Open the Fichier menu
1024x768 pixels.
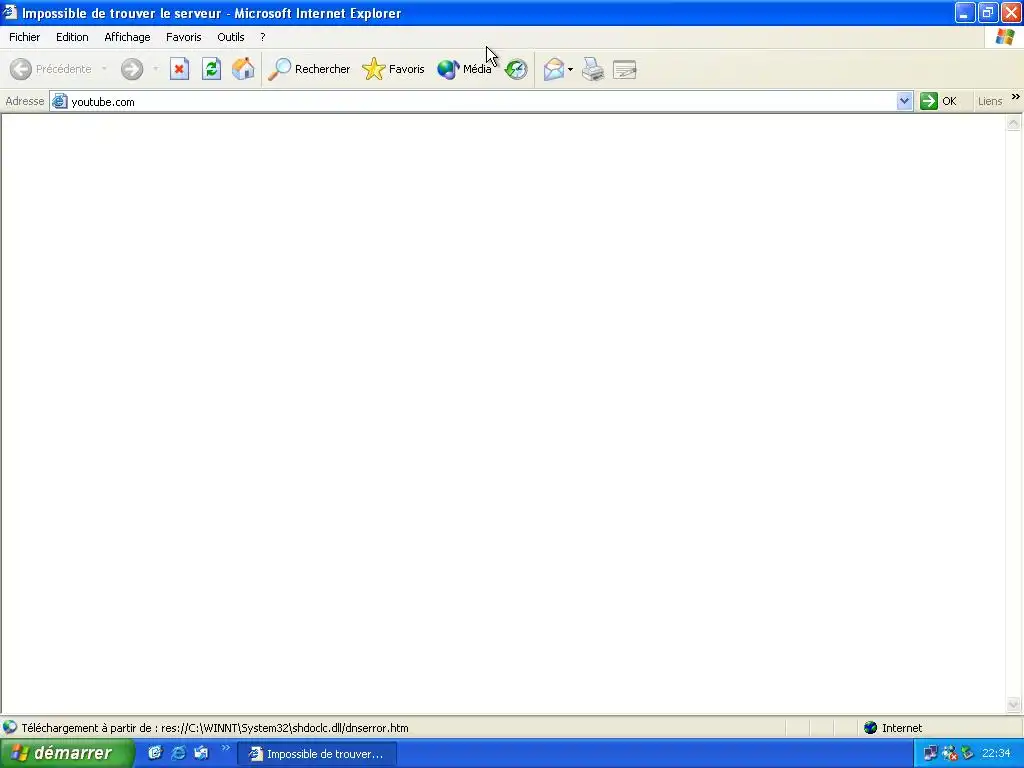pyautogui.click(x=24, y=37)
